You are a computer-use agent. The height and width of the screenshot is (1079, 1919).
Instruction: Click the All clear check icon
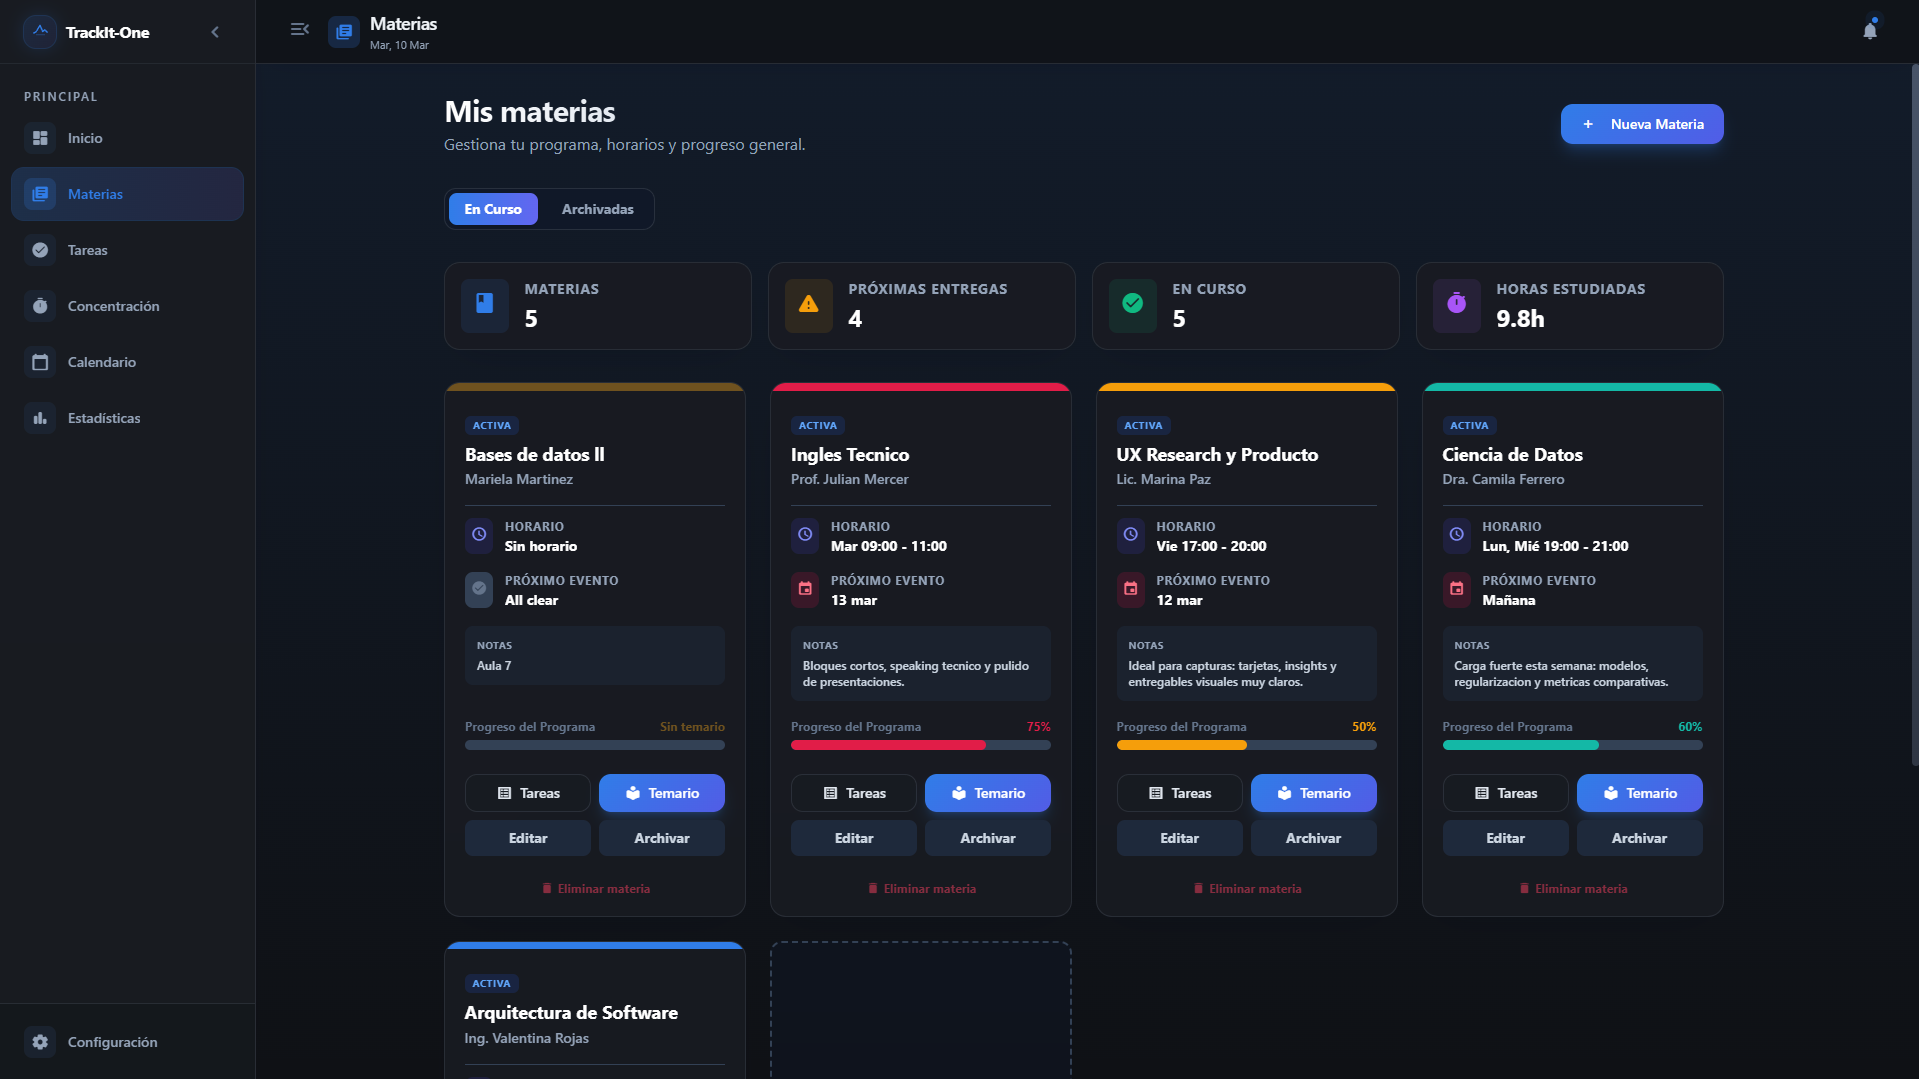(479, 589)
